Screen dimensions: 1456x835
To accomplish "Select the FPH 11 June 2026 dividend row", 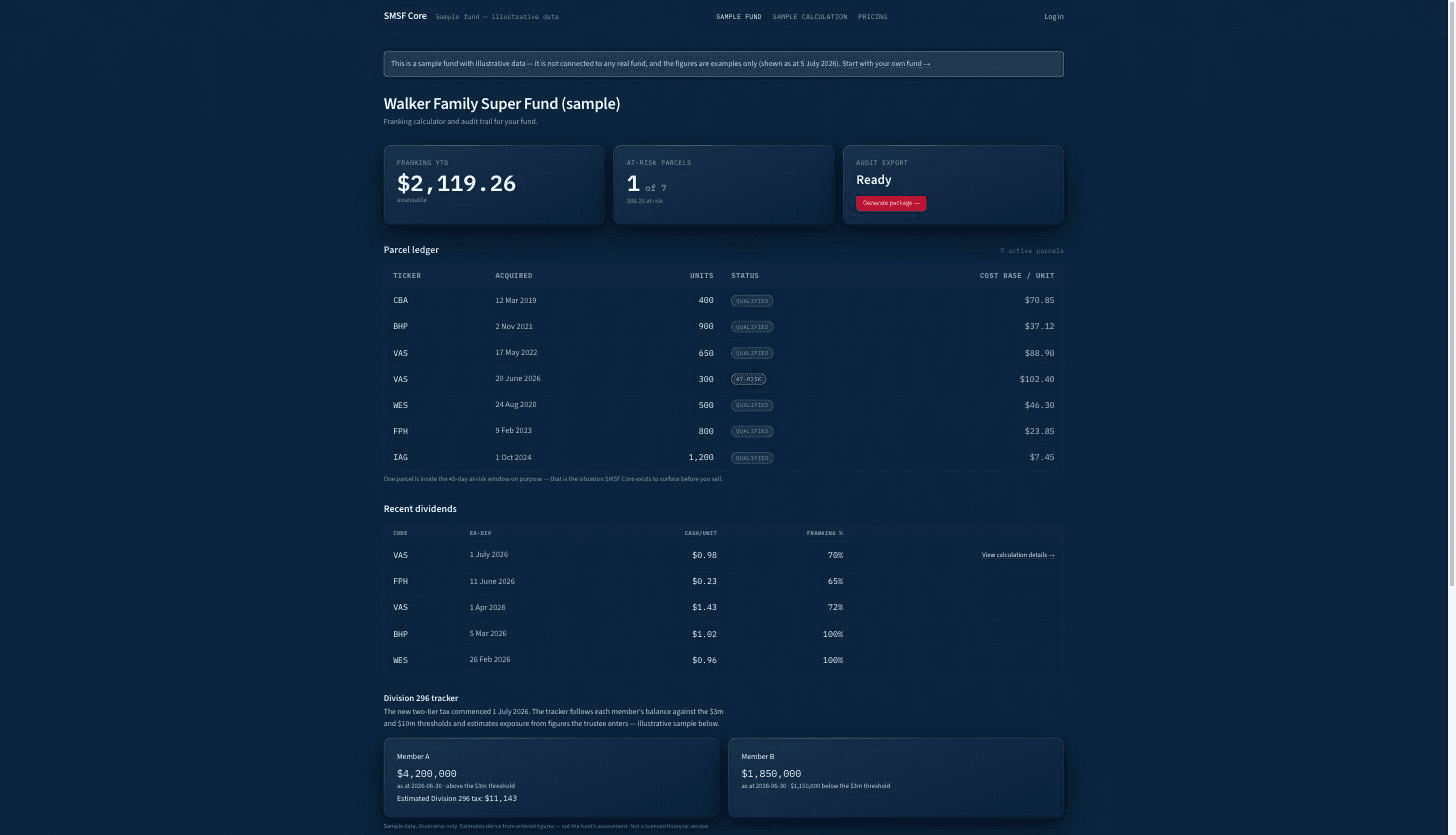I will coord(723,581).
